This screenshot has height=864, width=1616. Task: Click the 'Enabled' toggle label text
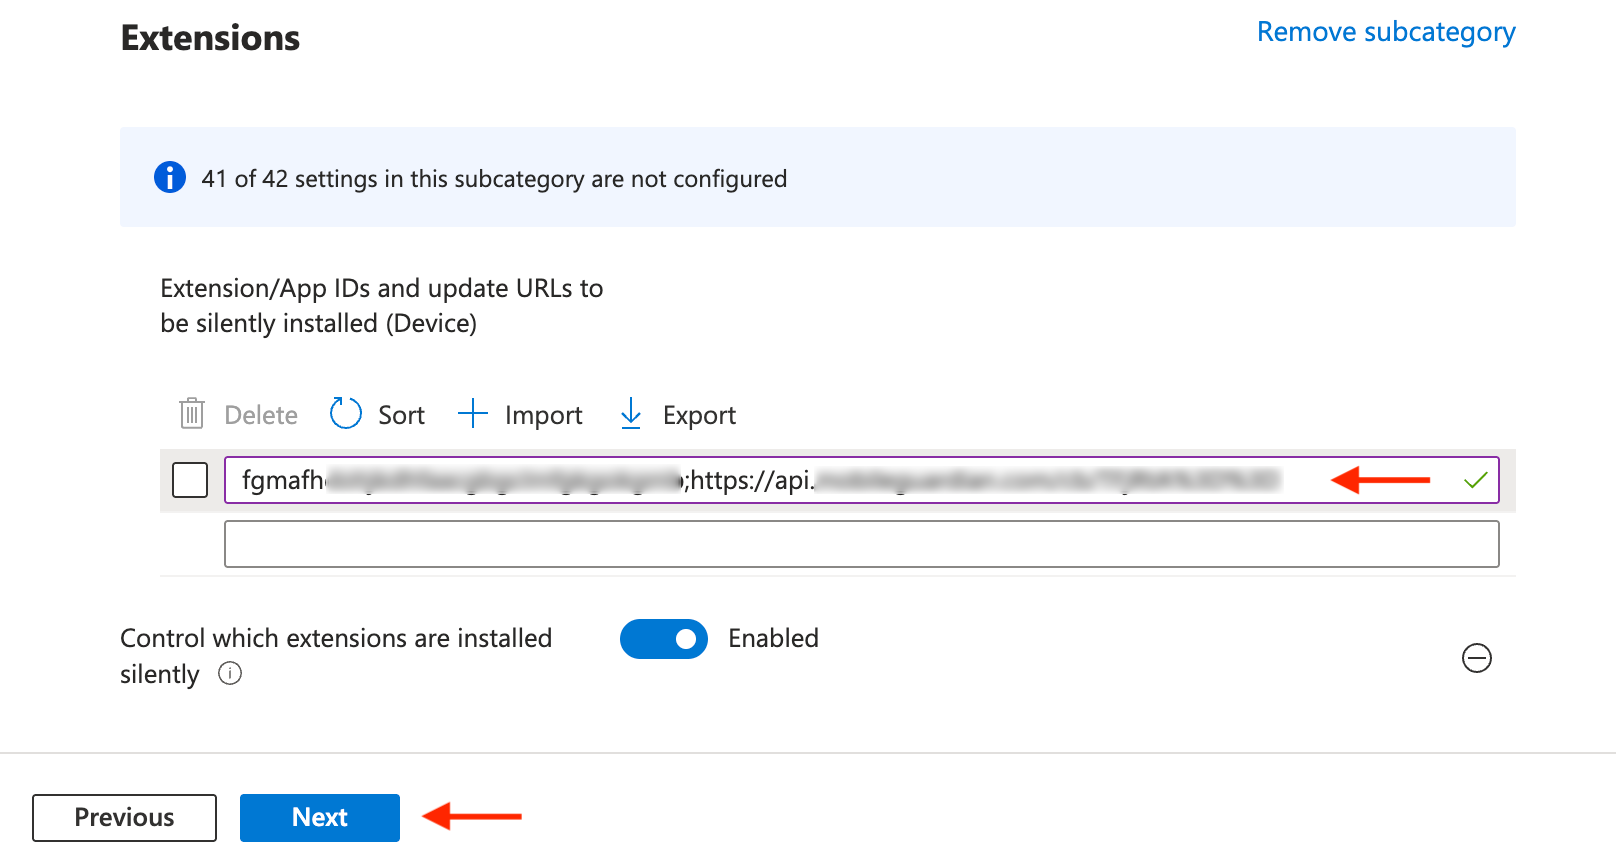point(773,639)
